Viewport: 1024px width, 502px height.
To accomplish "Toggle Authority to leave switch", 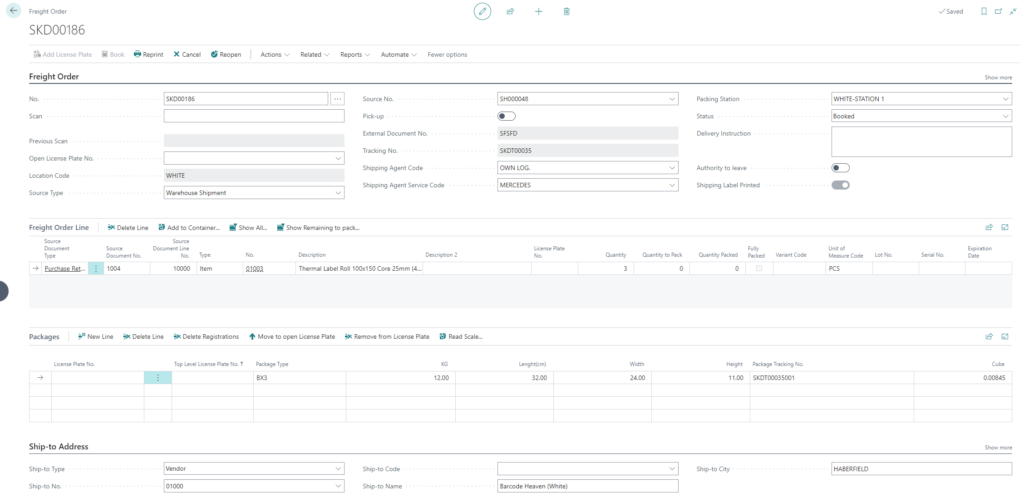I will (x=841, y=168).
